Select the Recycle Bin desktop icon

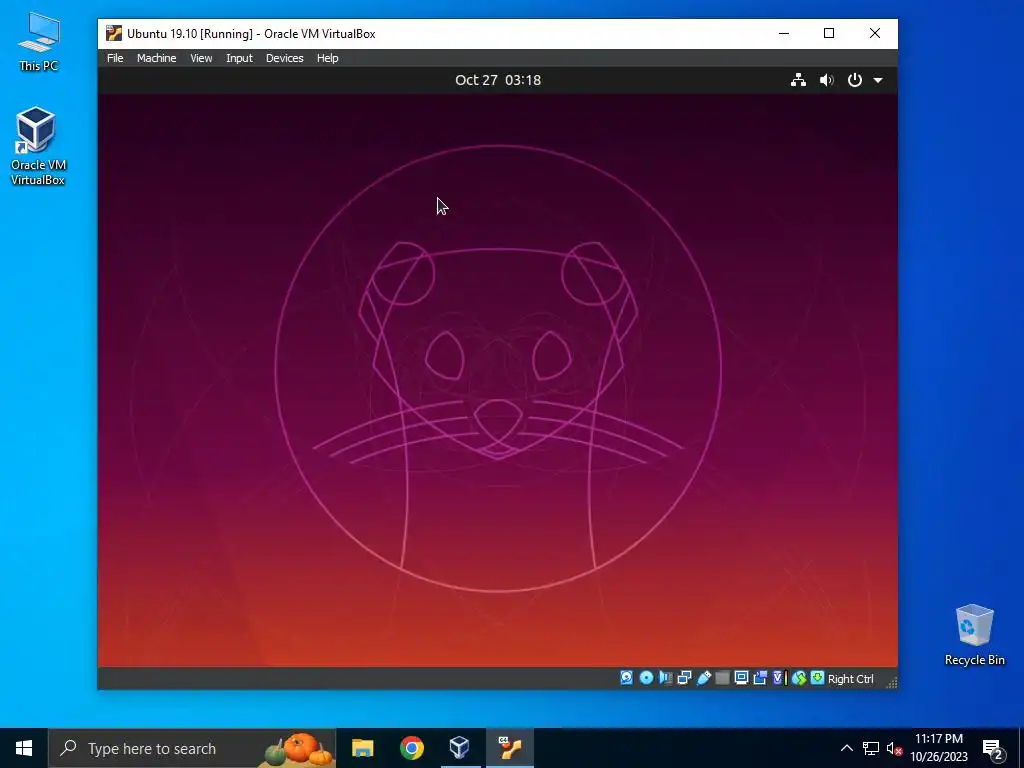coord(974,635)
